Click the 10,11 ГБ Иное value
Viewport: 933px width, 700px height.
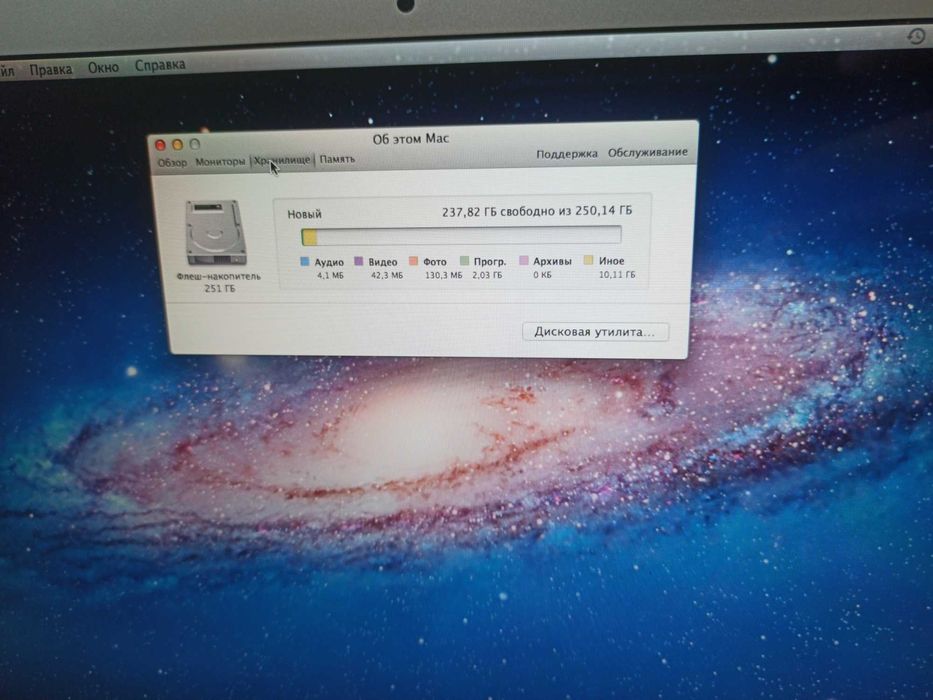(x=617, y=274)
